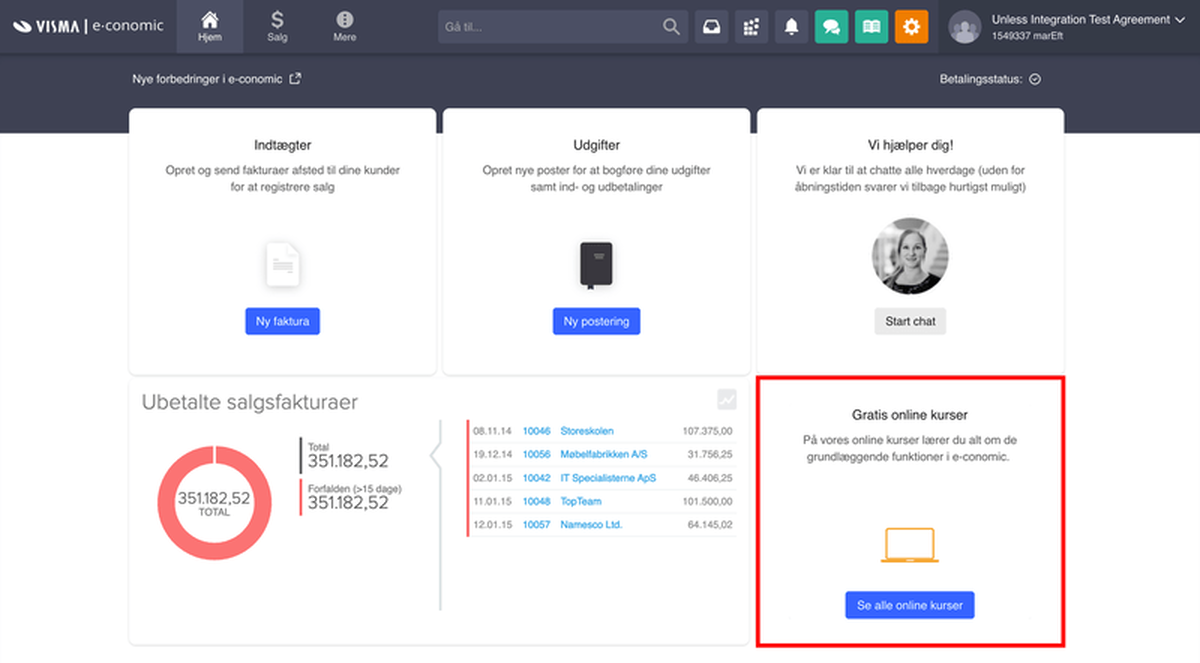Viewport: 1200px width, 663px height.
Task: Open 'Nye forbedringer i e-conomic' link
Action: [x=216, y=79]
